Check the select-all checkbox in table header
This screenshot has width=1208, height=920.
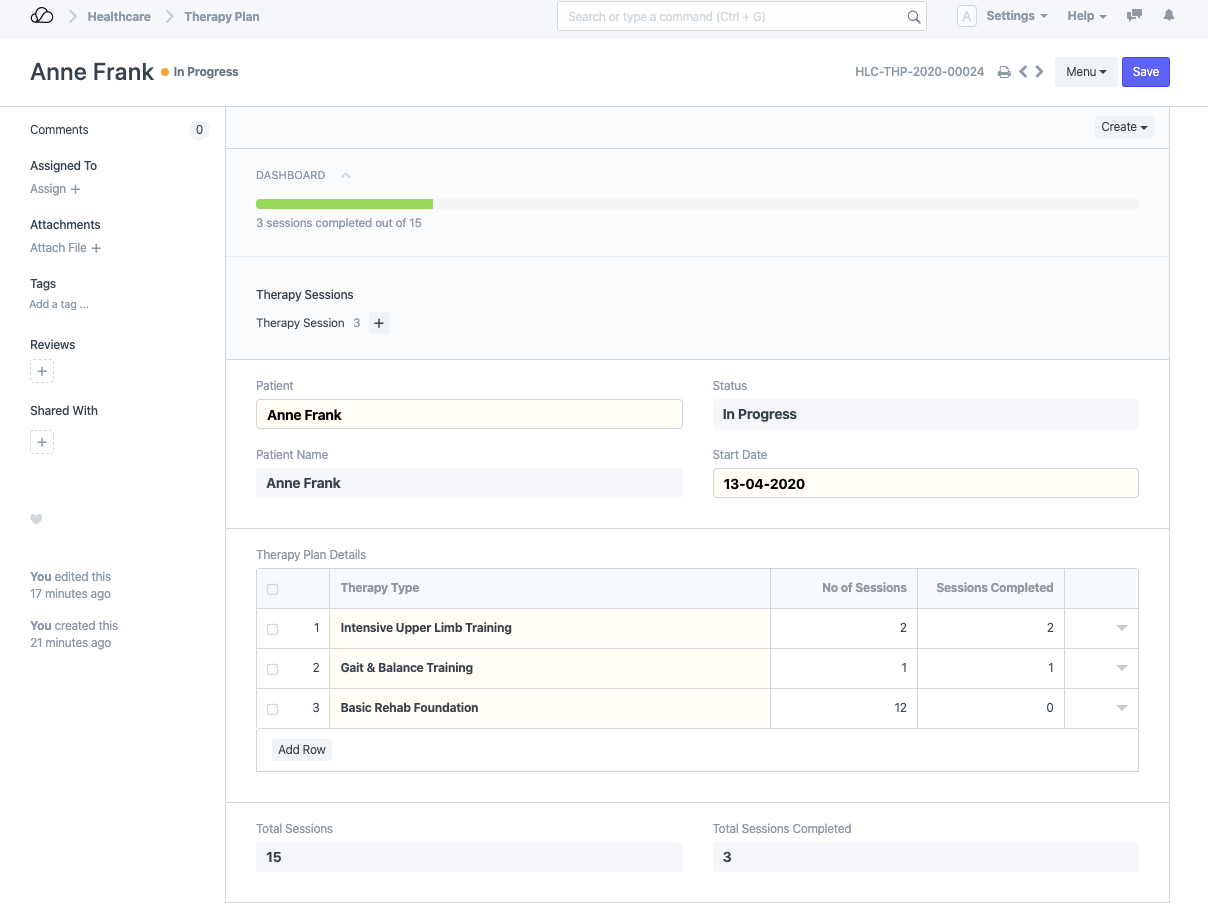(273, 589)
